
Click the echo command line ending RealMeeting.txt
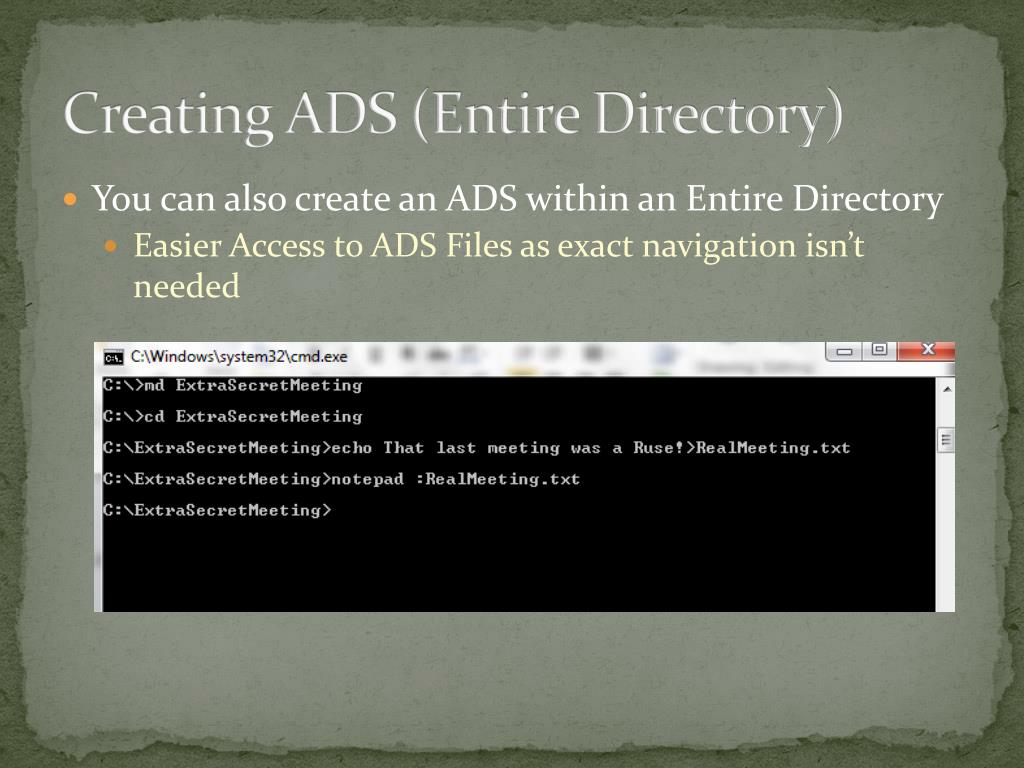477,448
